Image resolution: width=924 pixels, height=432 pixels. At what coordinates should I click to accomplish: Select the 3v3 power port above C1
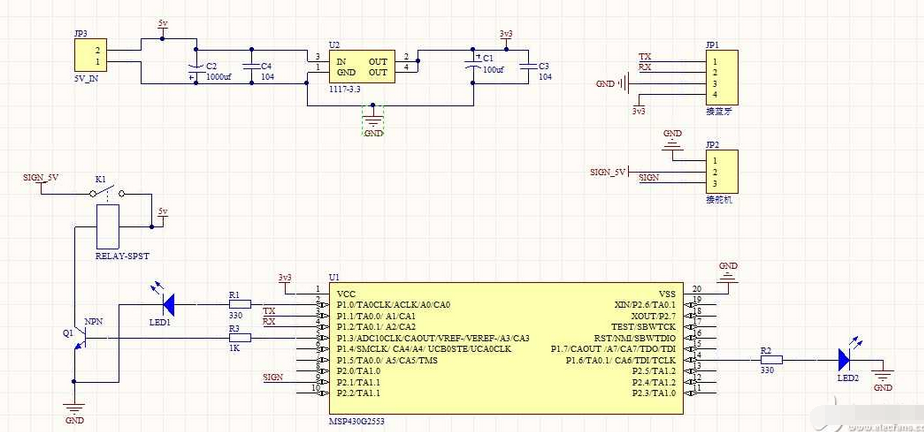(506, 40)
